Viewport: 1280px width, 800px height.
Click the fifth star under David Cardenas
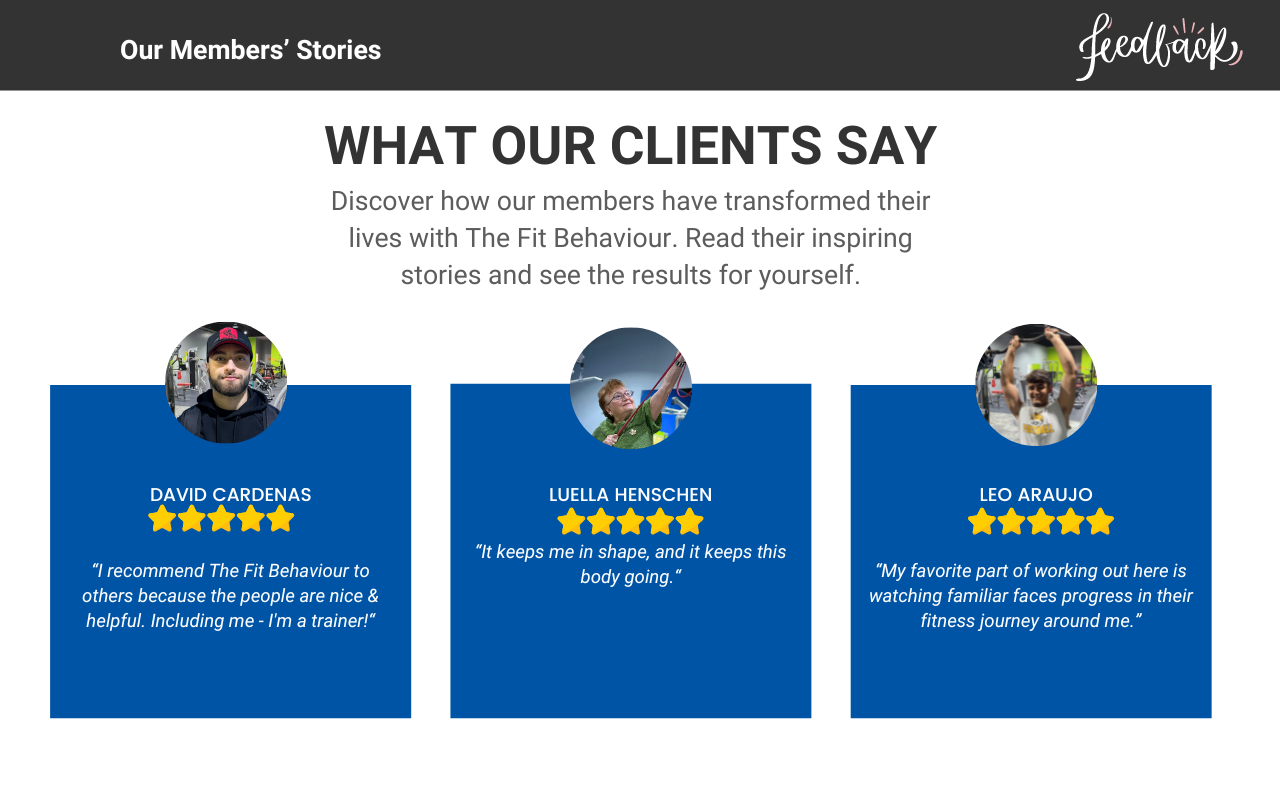point(280,519)
